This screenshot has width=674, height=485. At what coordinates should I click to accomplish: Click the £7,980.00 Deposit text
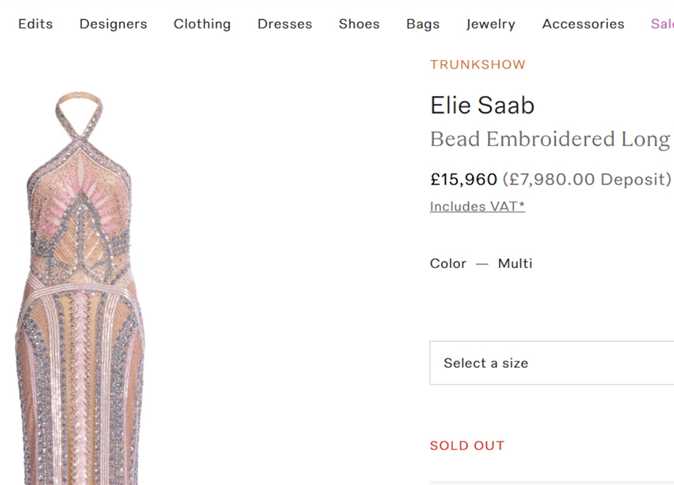click(587, 180)
